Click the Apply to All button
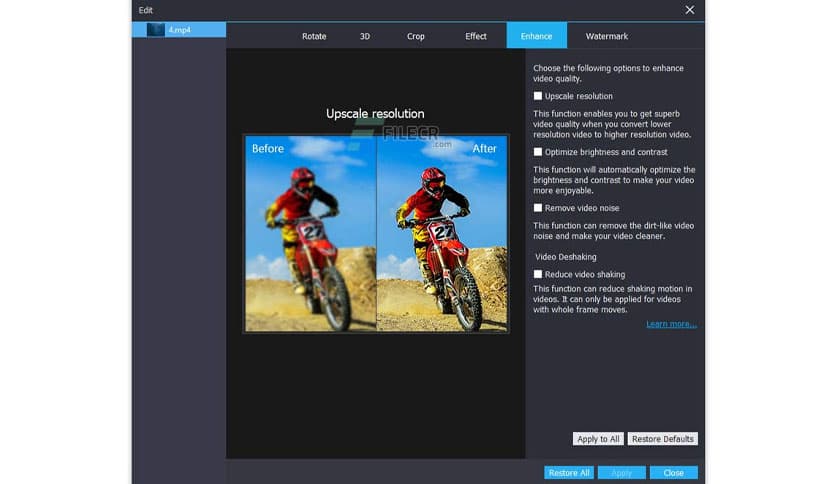 click(x=598, y=439)
